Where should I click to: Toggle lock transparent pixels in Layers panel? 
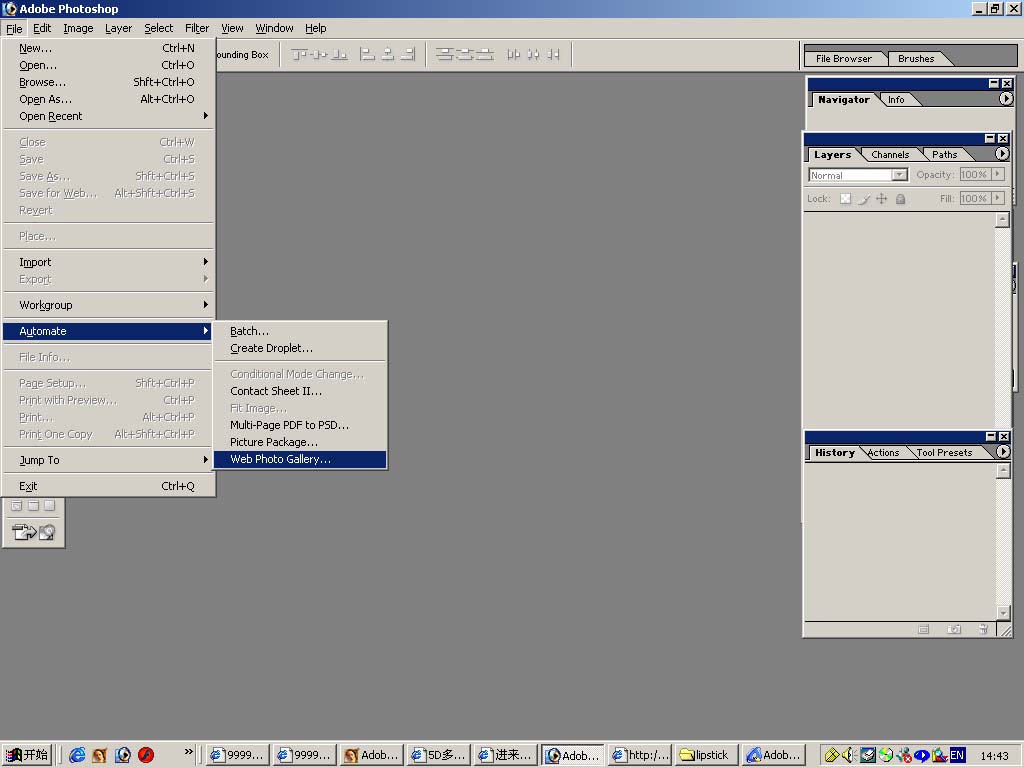(846, 199)
